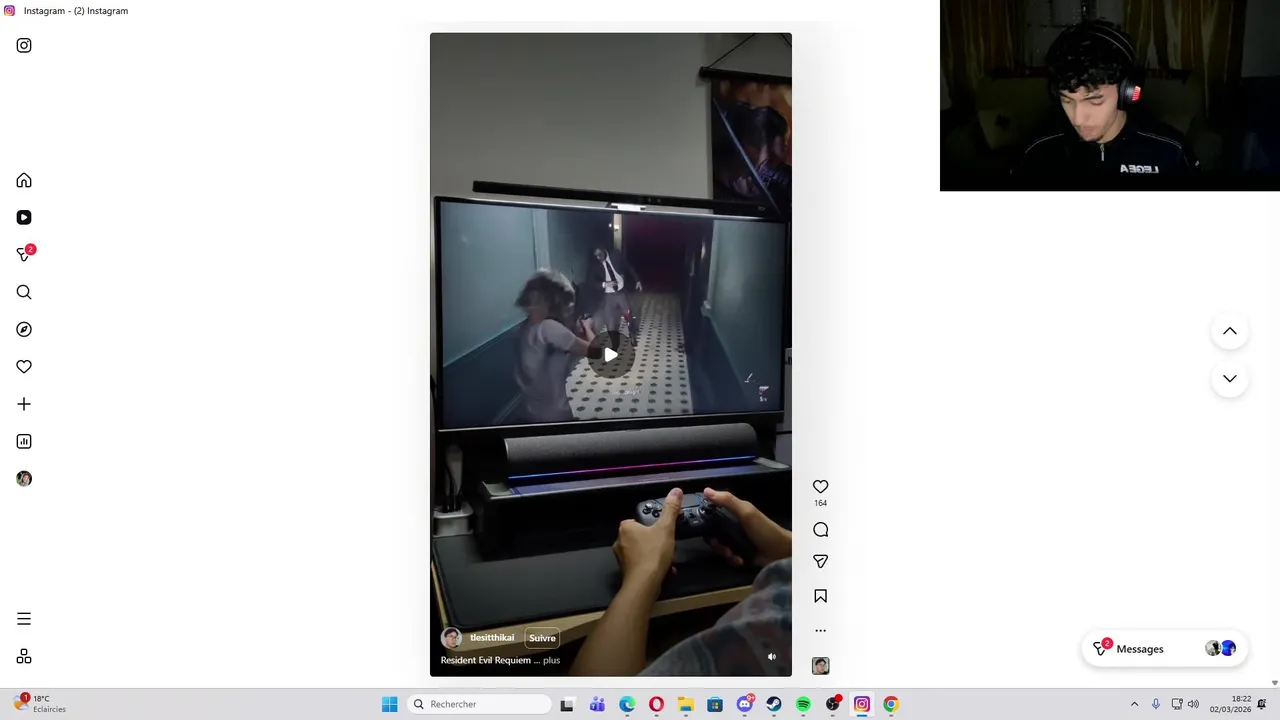The height and width of the screenshot is (720, 1280).
Task: Open Google Chrome from the taskbar
Action: click(891, 704)
